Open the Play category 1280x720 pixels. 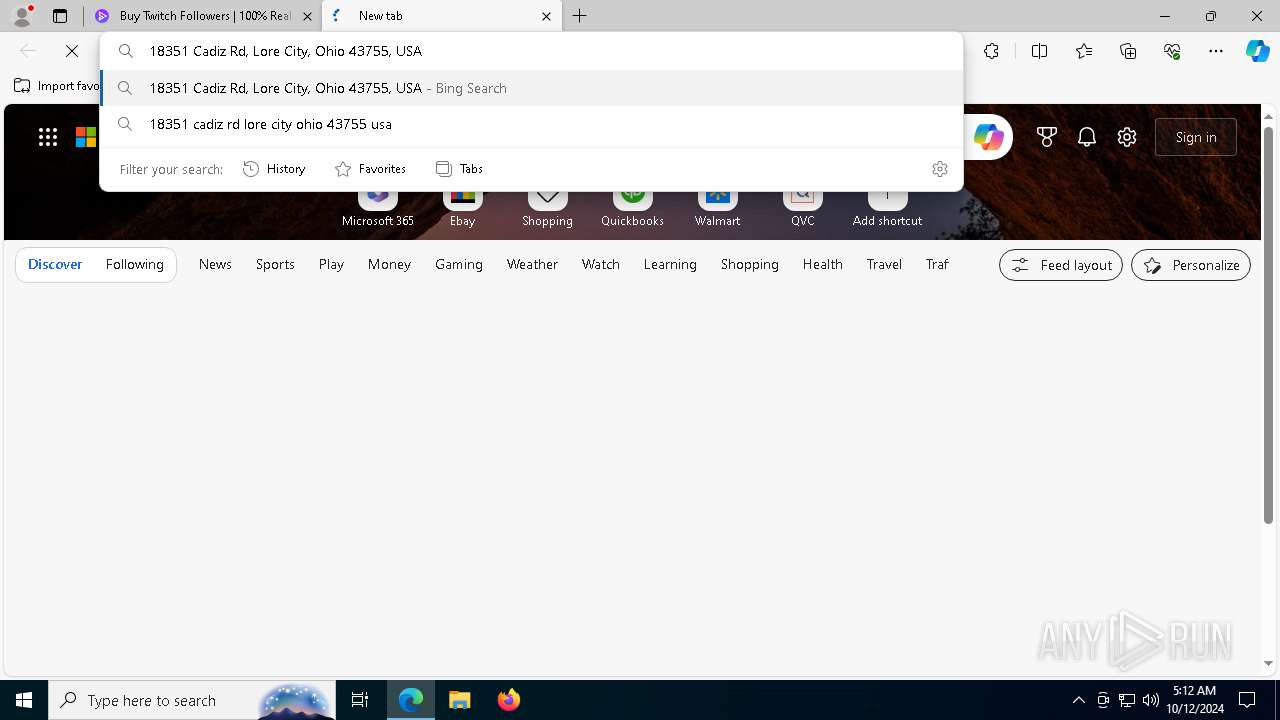[x=331, y=265]
